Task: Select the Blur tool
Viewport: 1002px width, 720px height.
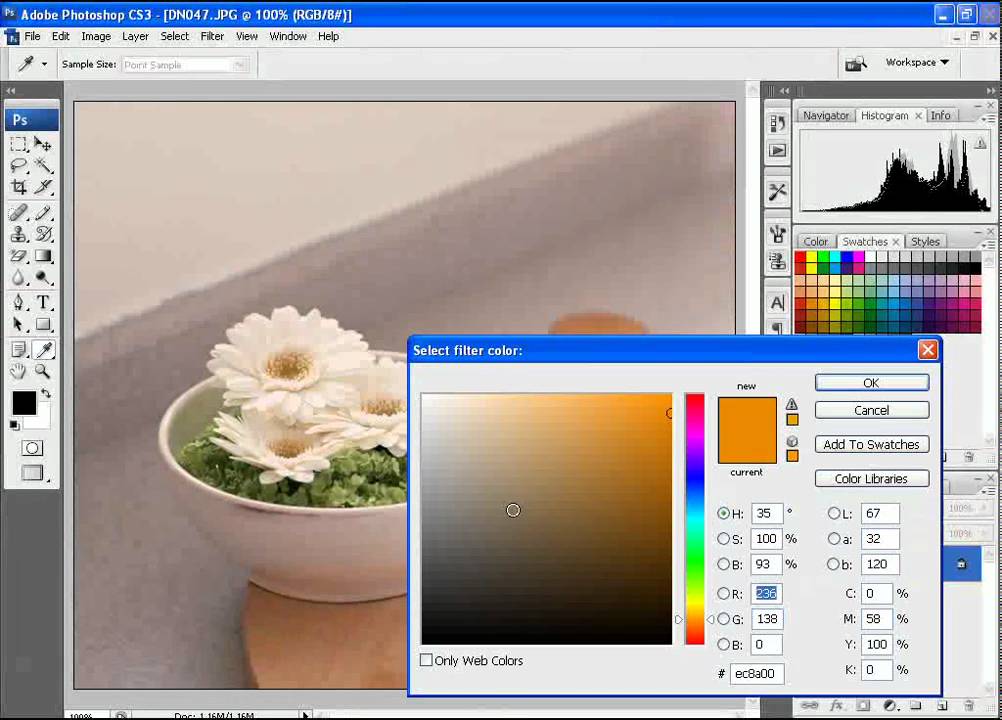Action: (19, 277)
